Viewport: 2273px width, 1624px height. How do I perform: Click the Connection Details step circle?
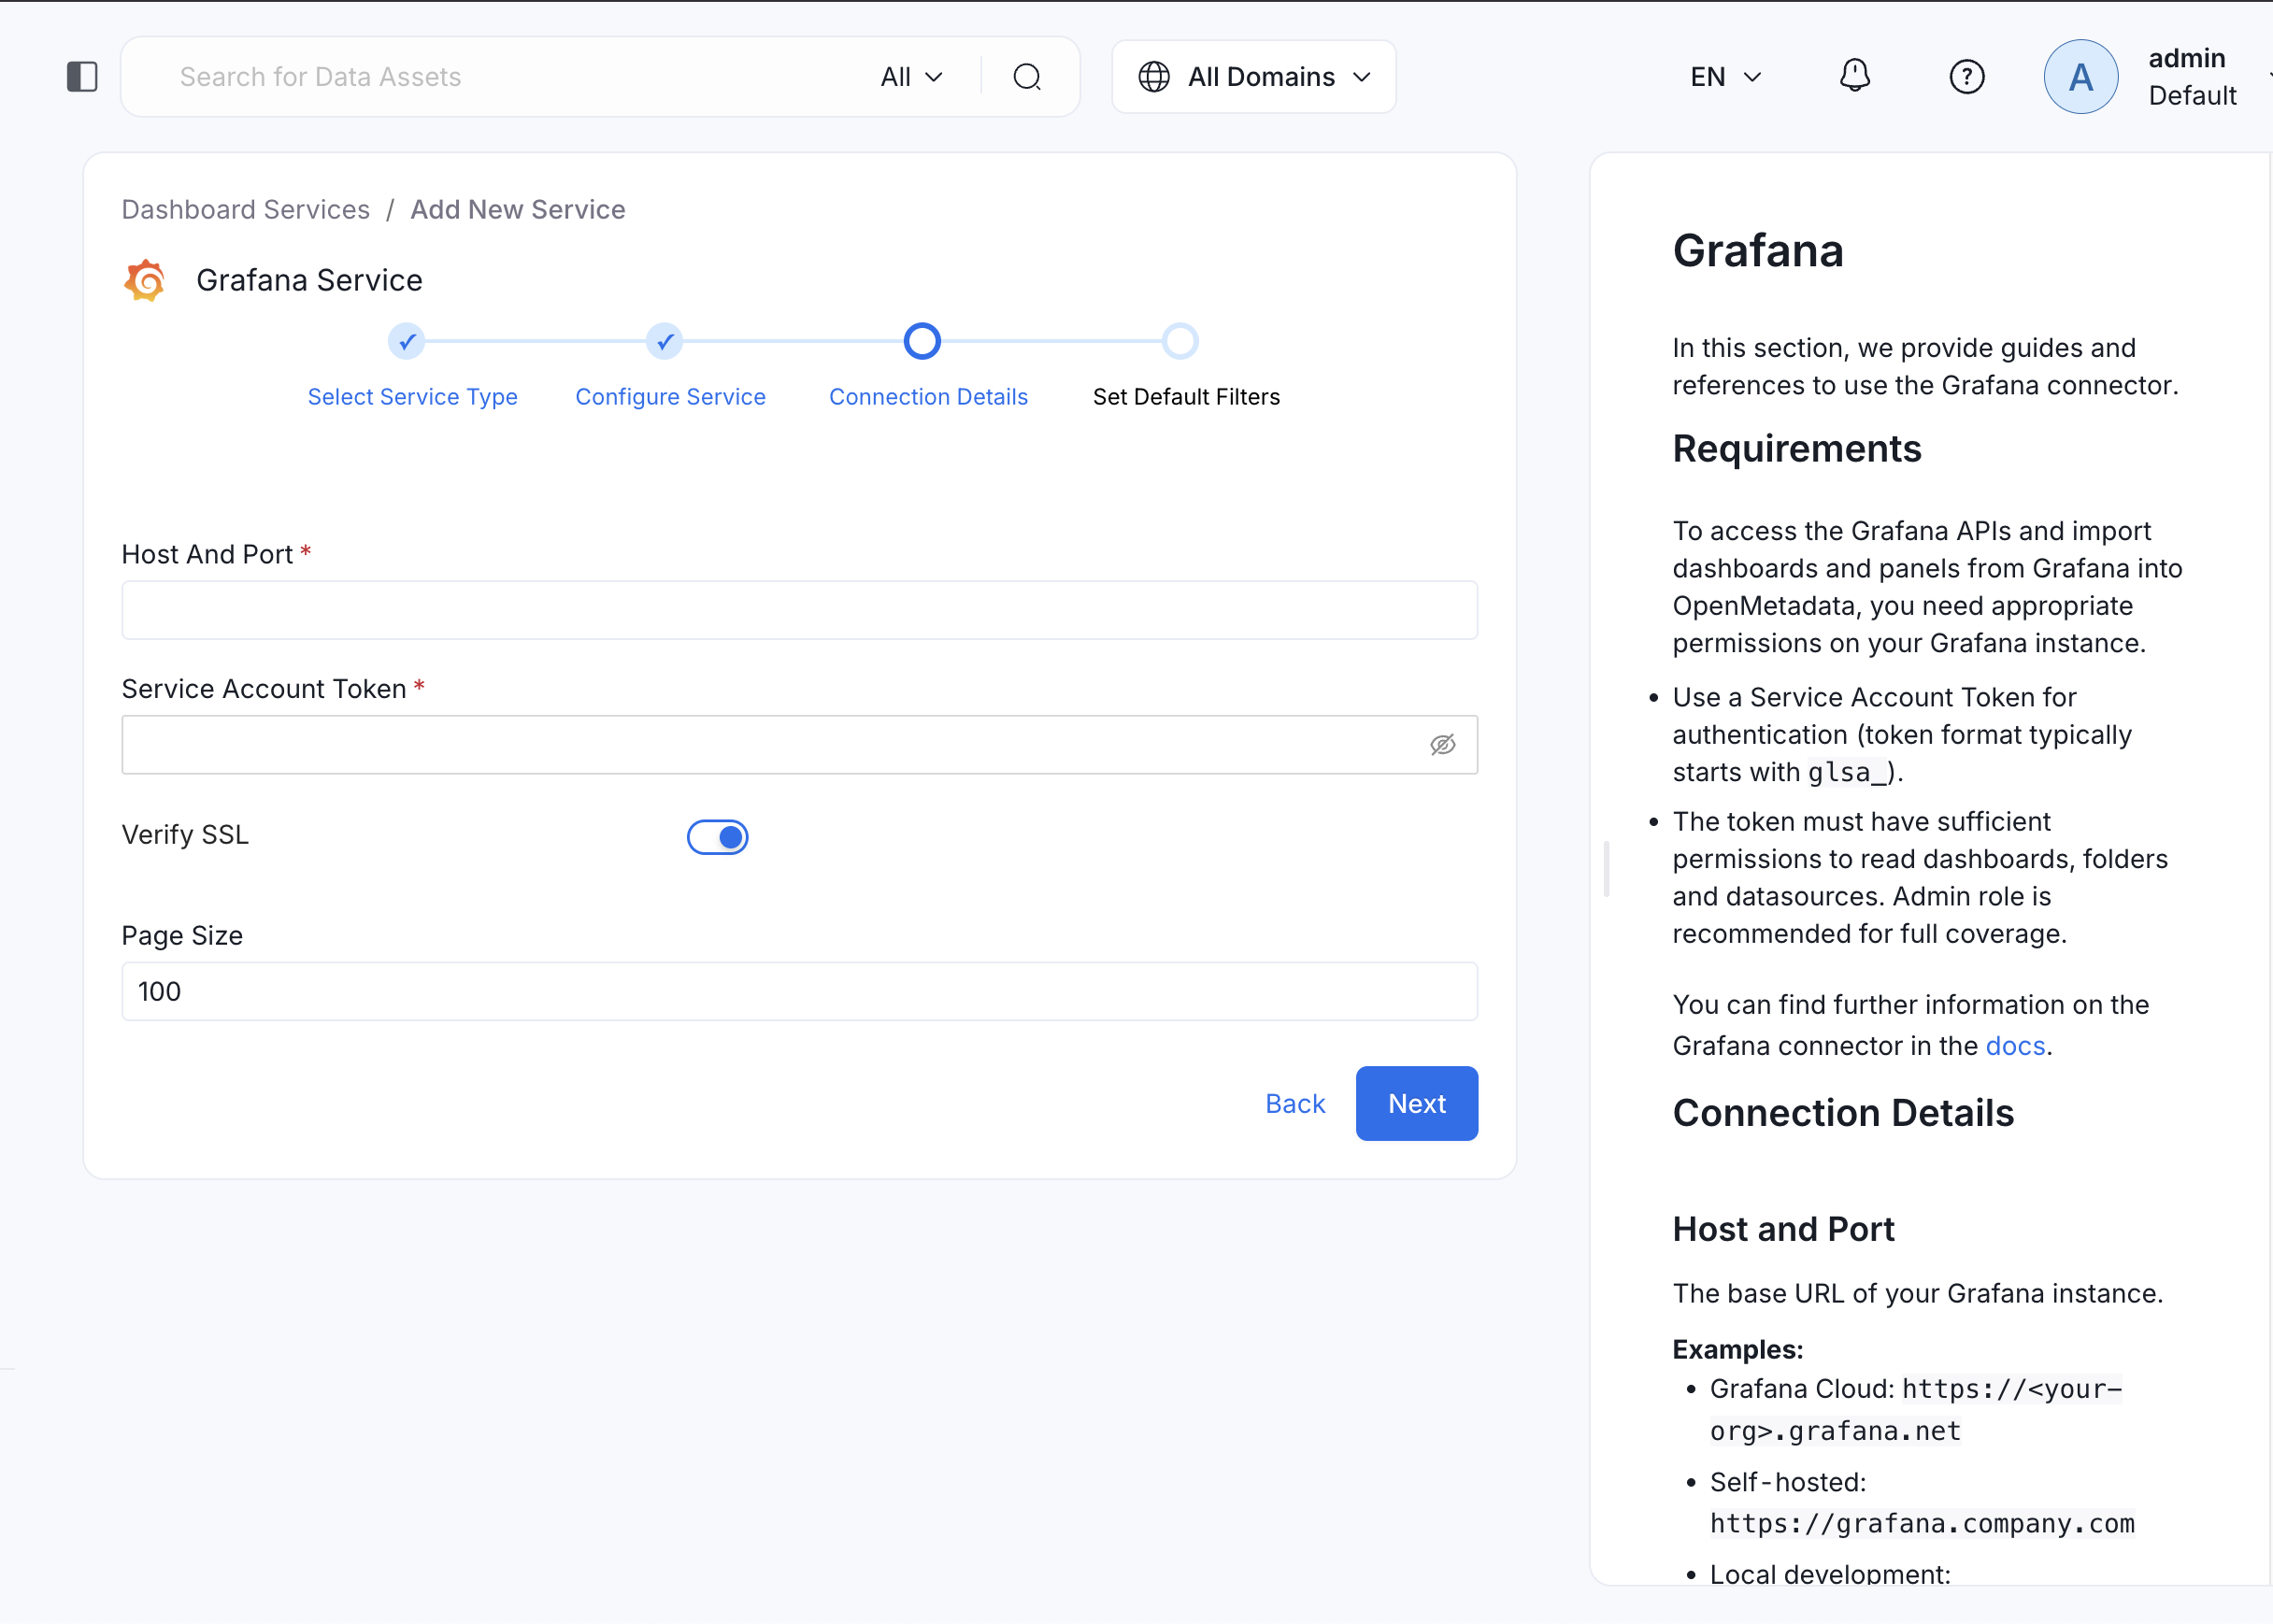click(921, 341)
